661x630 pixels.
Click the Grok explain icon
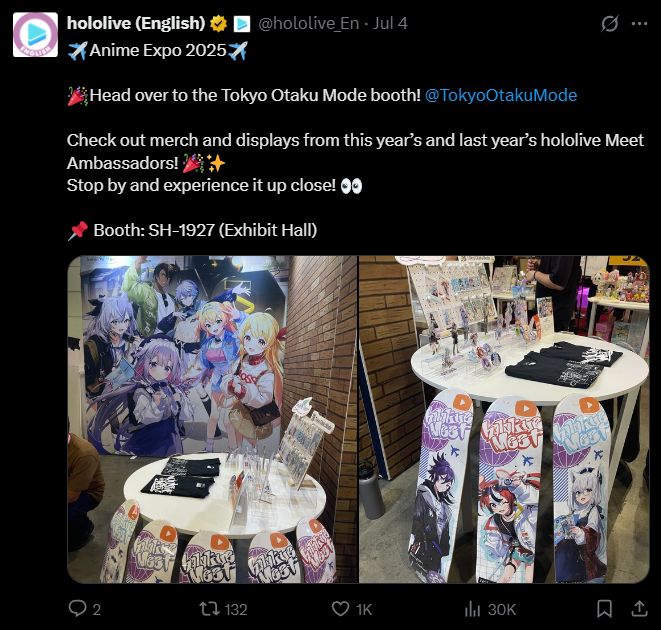tap(610, 24)
